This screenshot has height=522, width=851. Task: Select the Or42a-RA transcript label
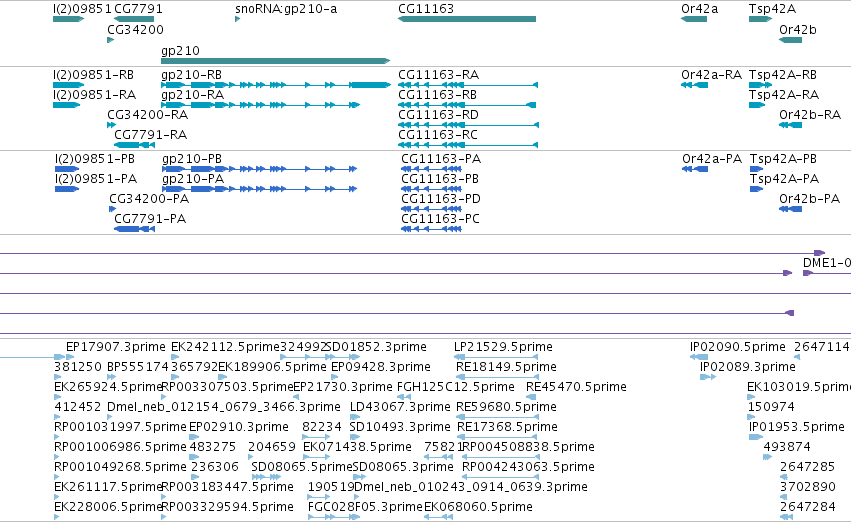[712, 75]
